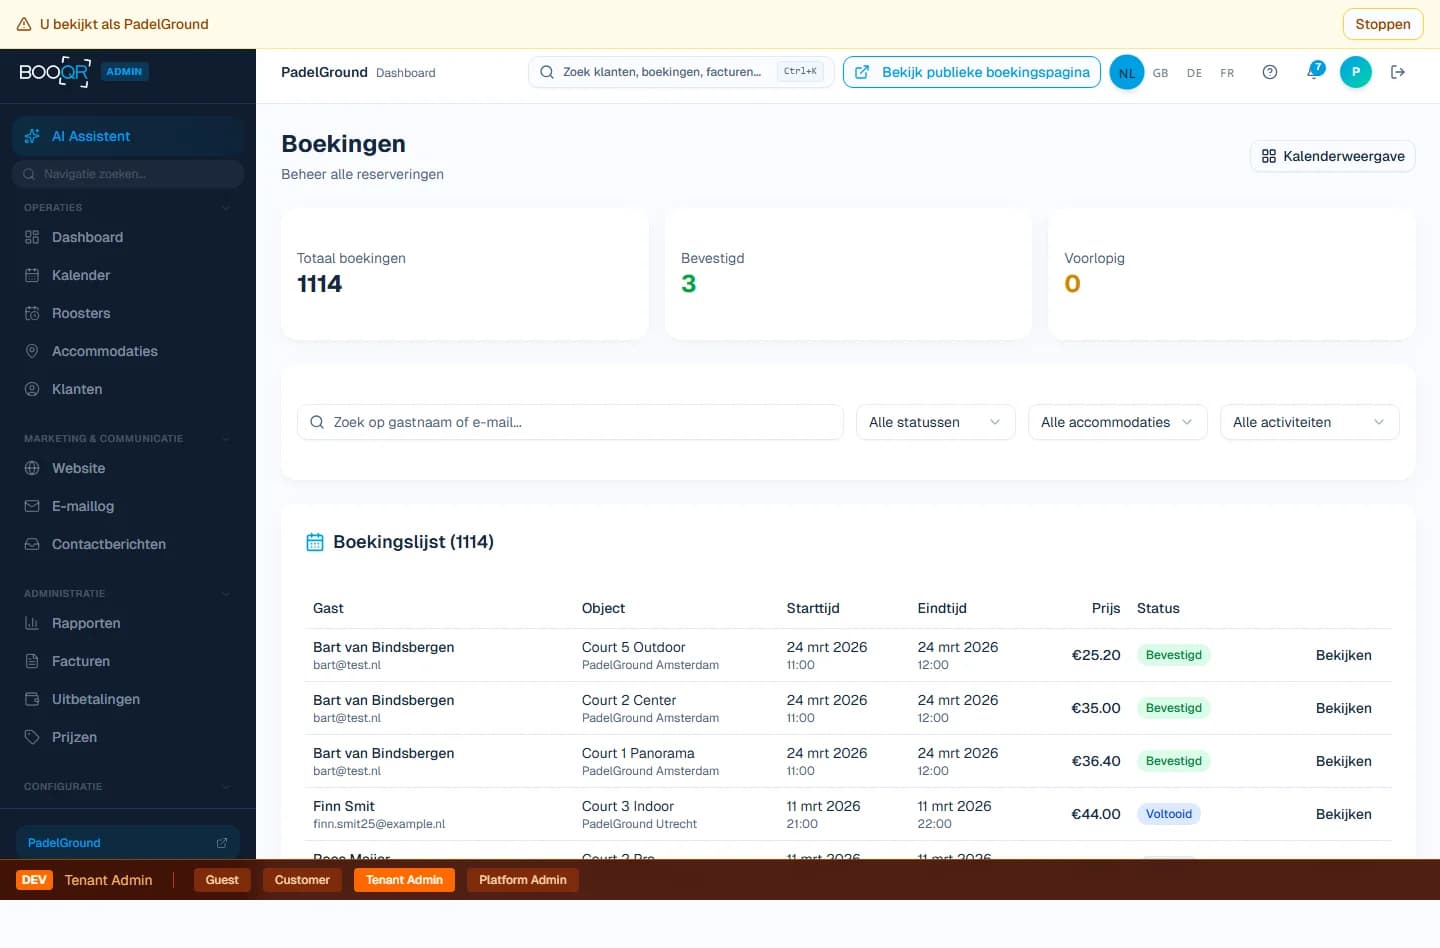Click the Stoppen button
Screen dimensions: 1440x948
click(1382, 23)
